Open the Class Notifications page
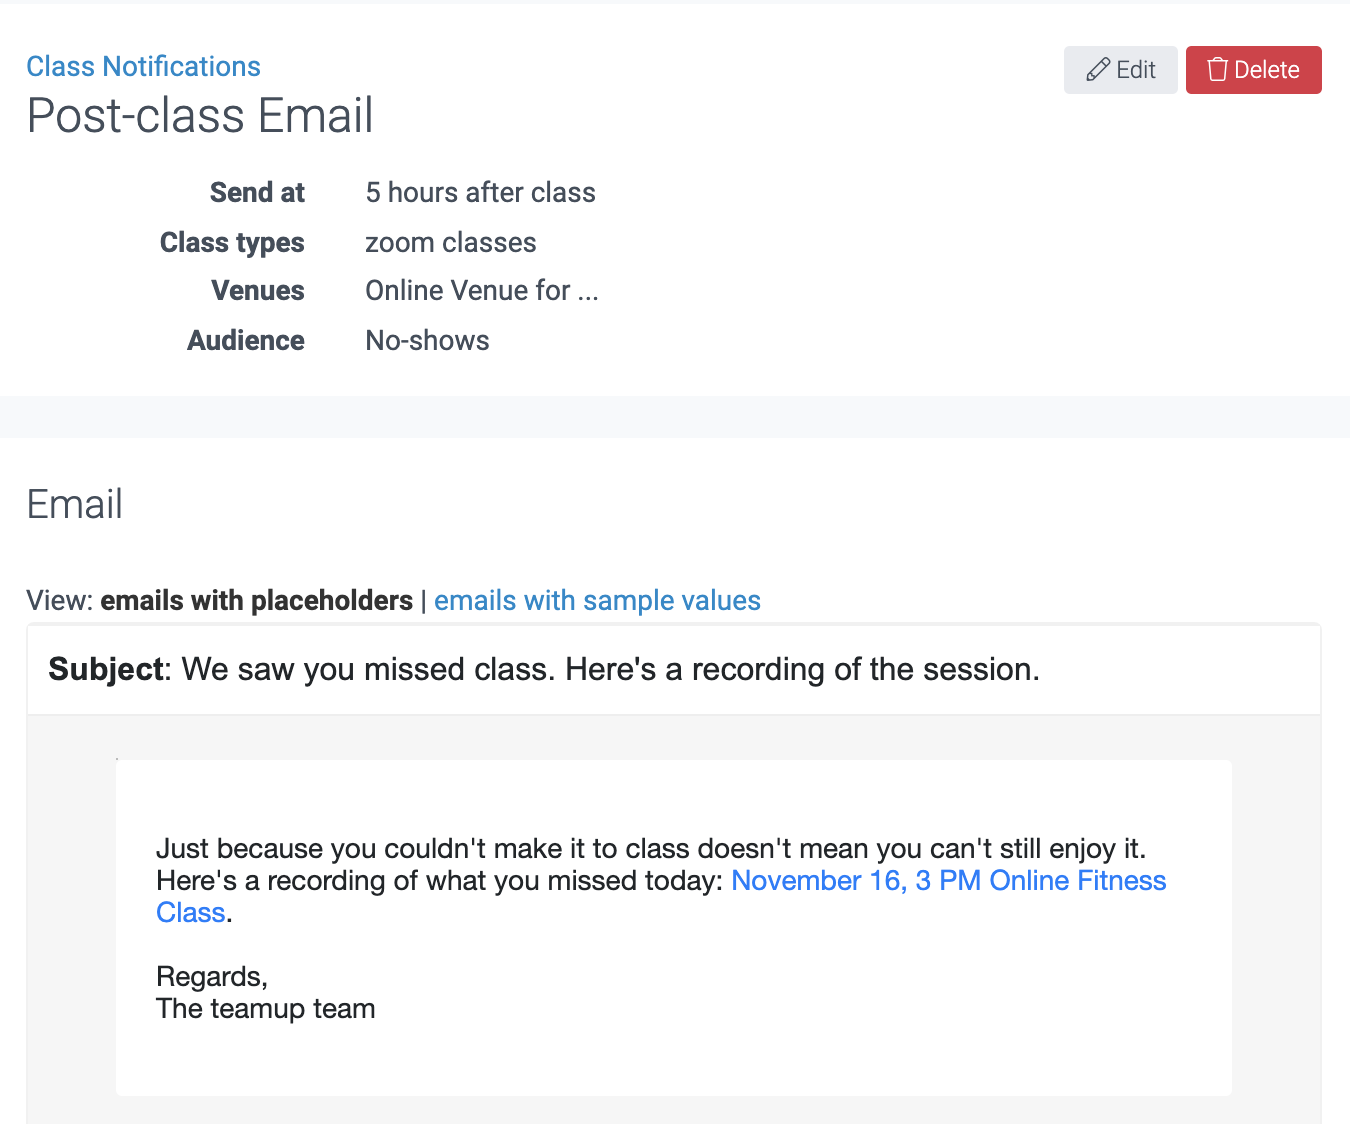The height and width of the screenshot is (1124, 1350). (143, 66)
